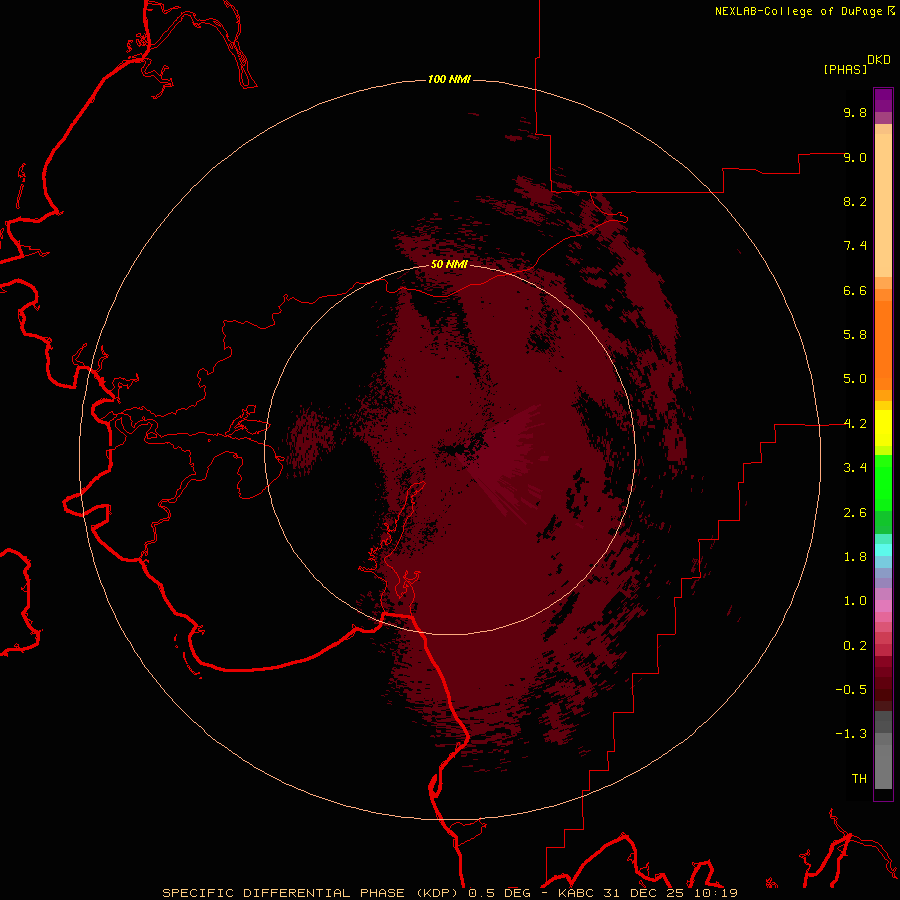Click the 5.8 color scale value

pos(855,335)
